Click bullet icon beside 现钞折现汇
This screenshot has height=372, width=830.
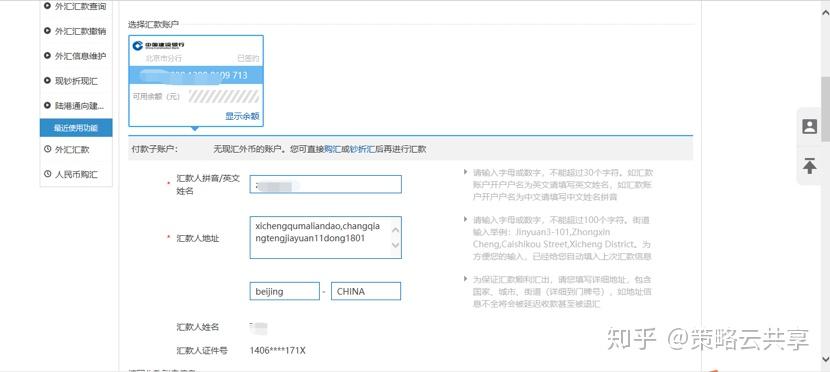47,81
